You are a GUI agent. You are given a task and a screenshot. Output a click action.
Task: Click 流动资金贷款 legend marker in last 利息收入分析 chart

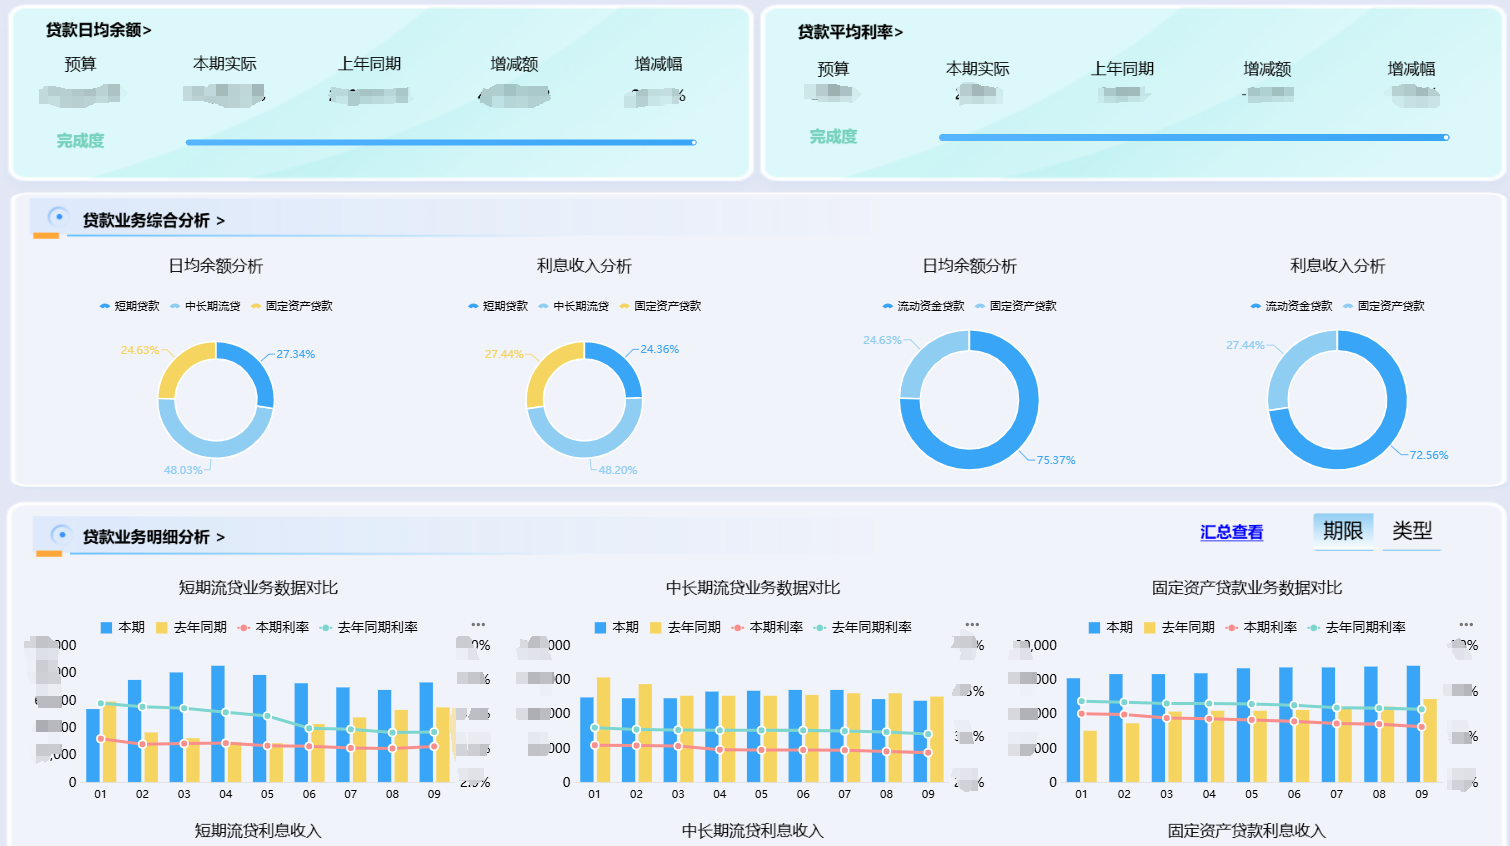point(1256,306)
